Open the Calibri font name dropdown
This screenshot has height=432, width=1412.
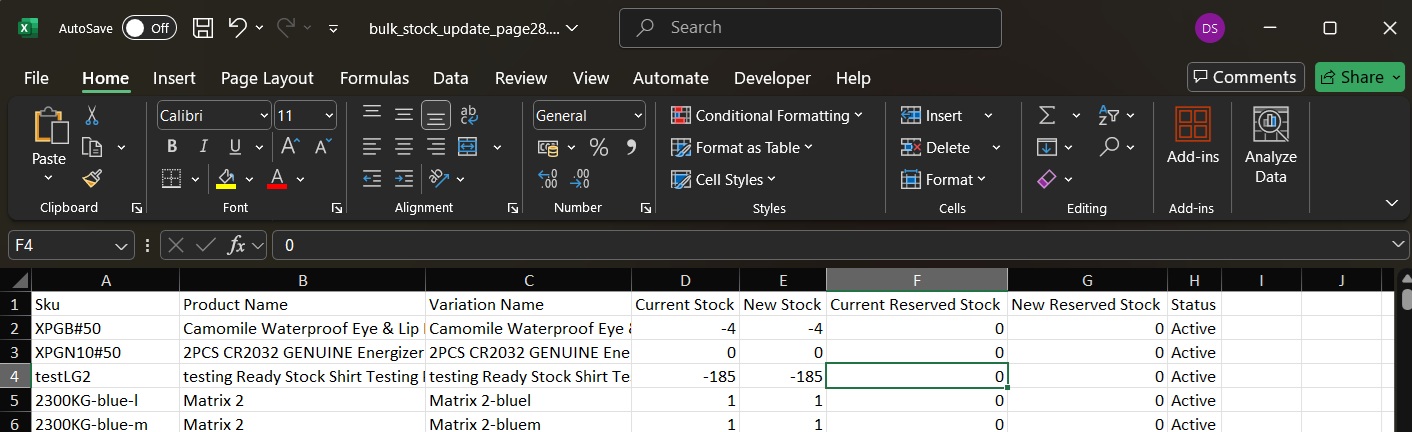point(264,116)
